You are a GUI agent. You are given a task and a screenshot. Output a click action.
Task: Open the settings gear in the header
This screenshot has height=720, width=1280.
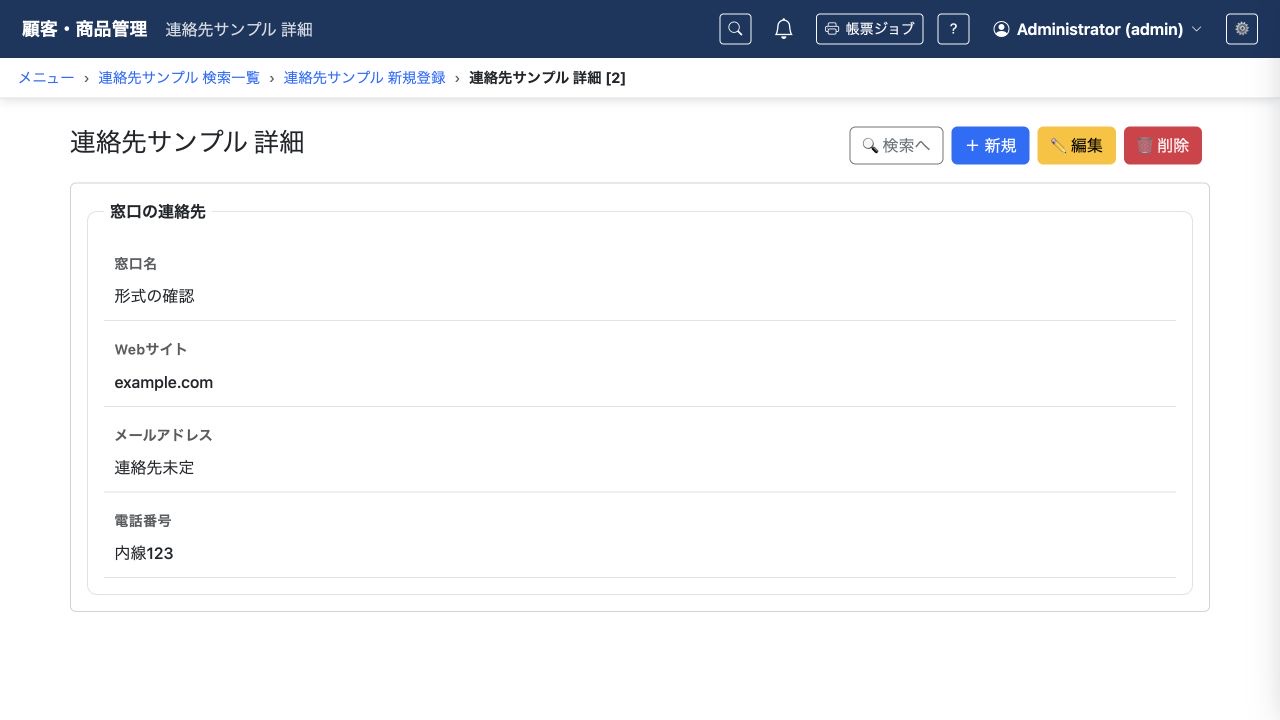(1242, 29)
